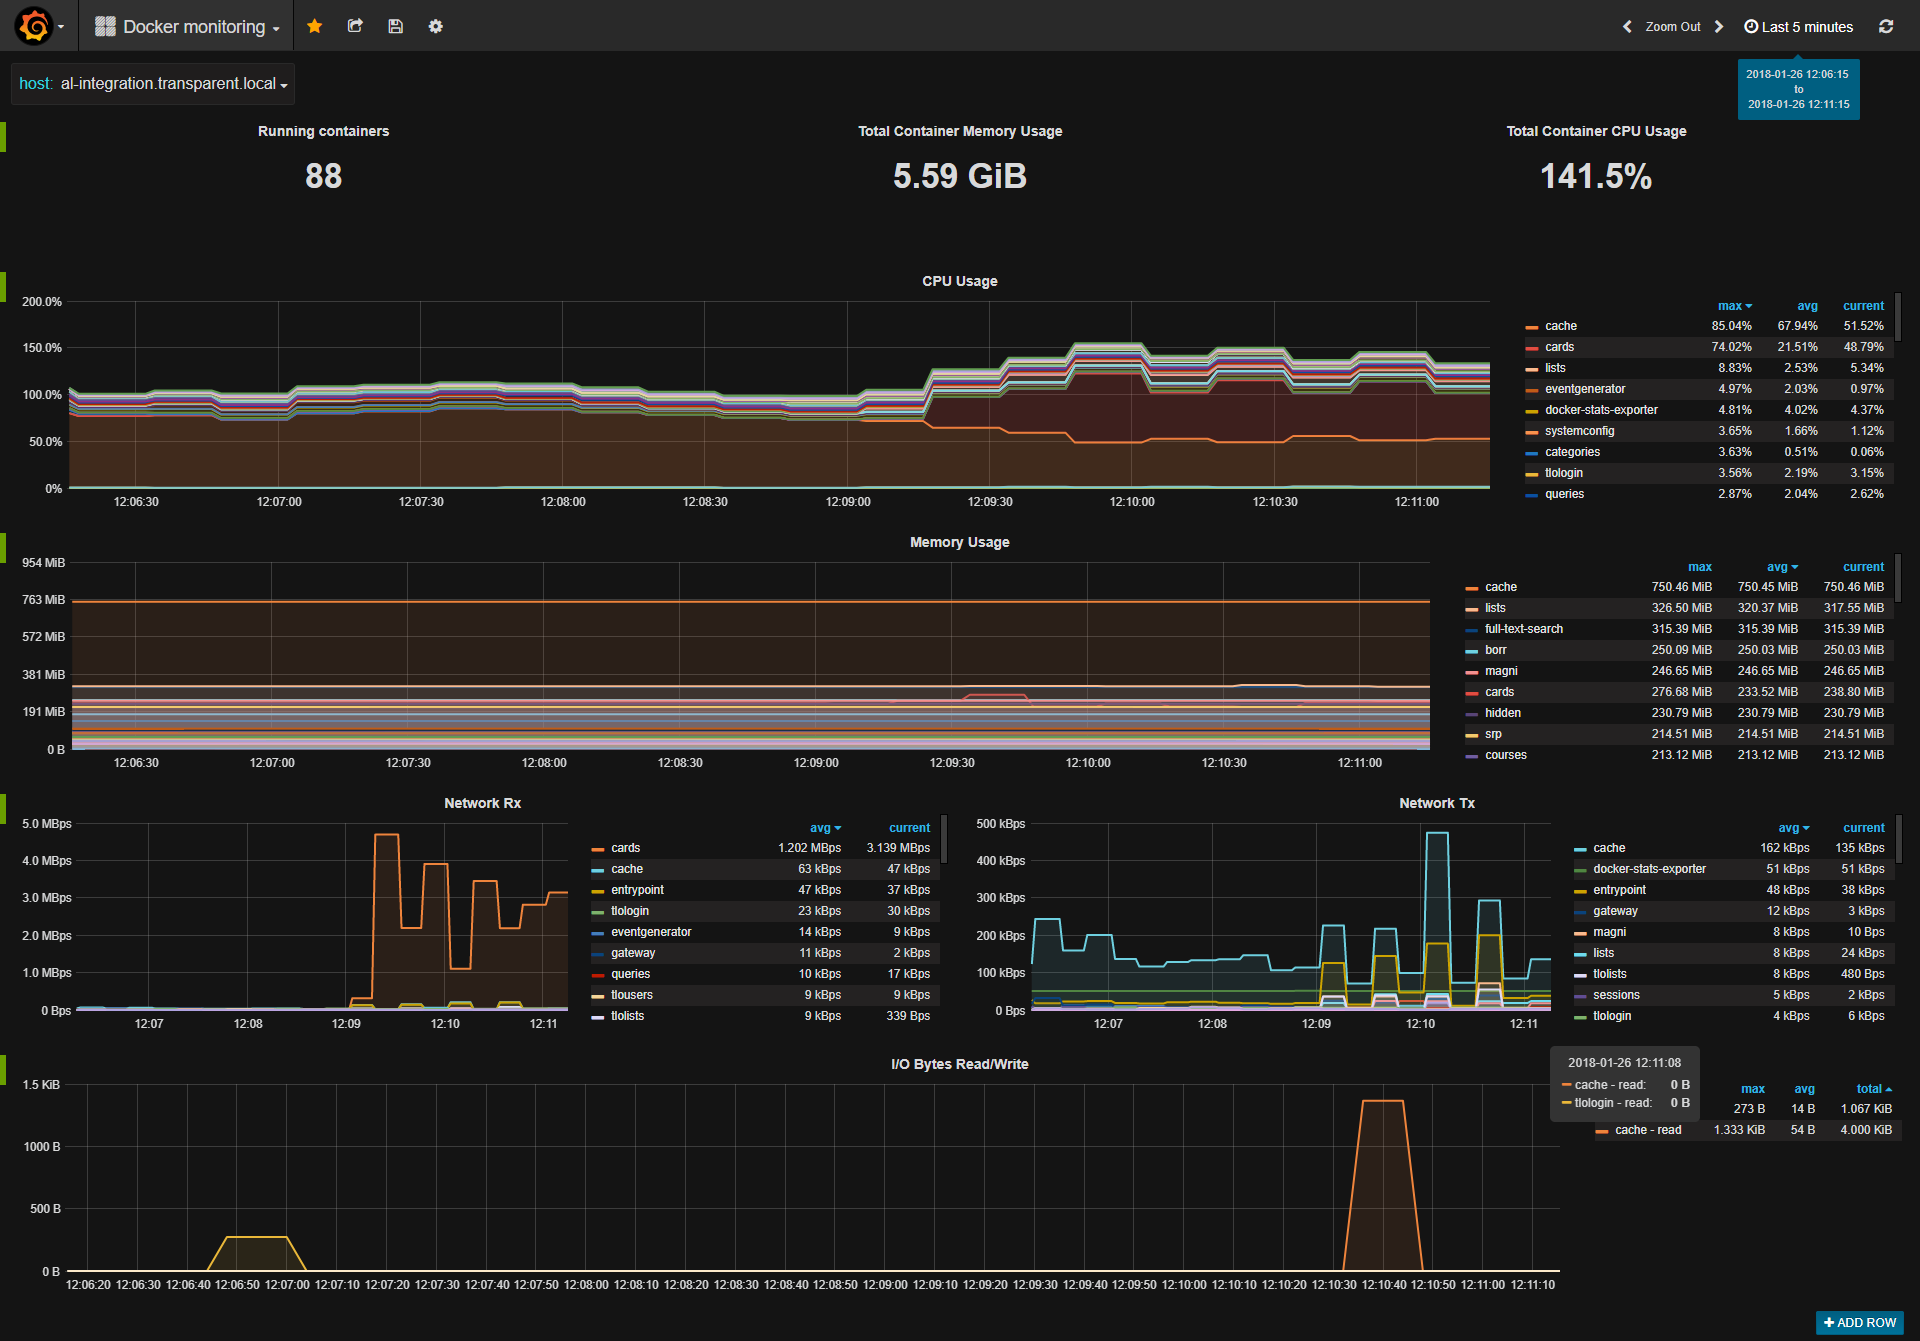
Task: Click docker-stats-exporter color swatch in CPU legend
Action: point(1531,411)
